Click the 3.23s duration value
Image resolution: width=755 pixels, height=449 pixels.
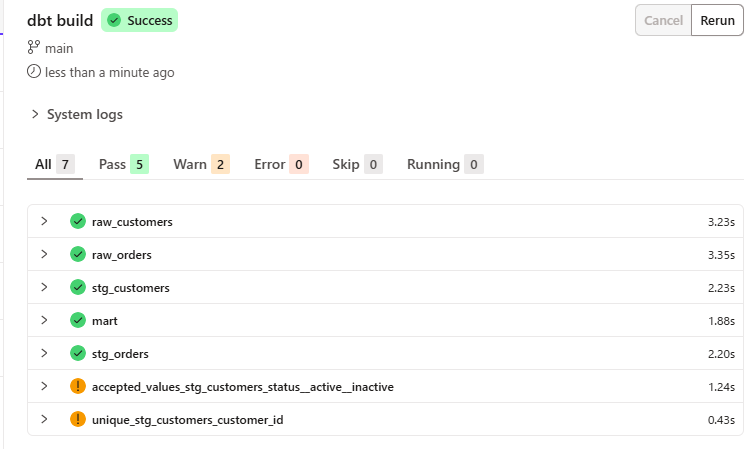click(x=721, y=222)
